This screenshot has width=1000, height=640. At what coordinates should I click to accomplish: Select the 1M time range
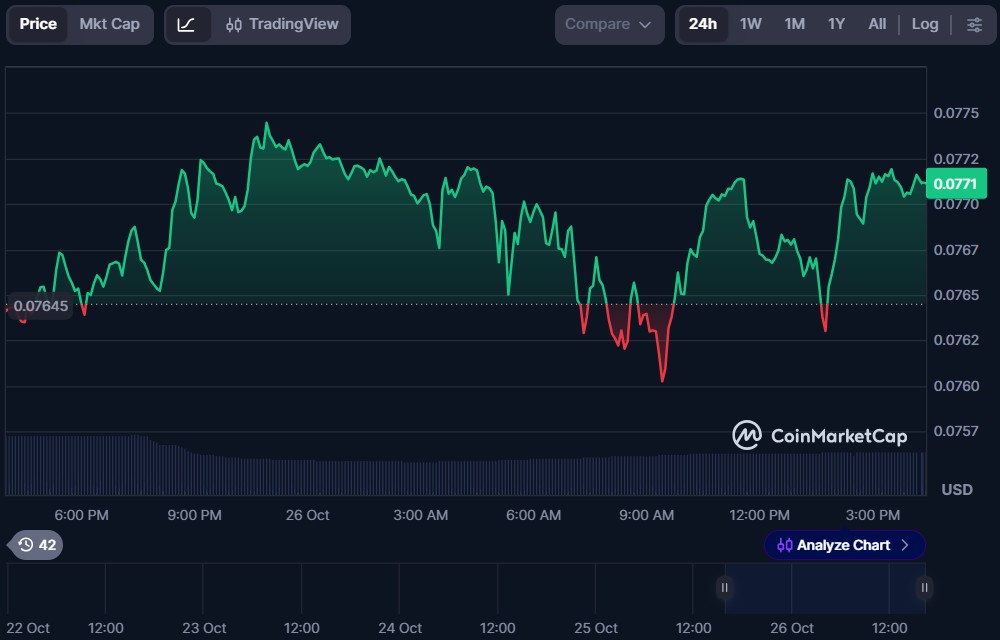[x=795, y=24]
